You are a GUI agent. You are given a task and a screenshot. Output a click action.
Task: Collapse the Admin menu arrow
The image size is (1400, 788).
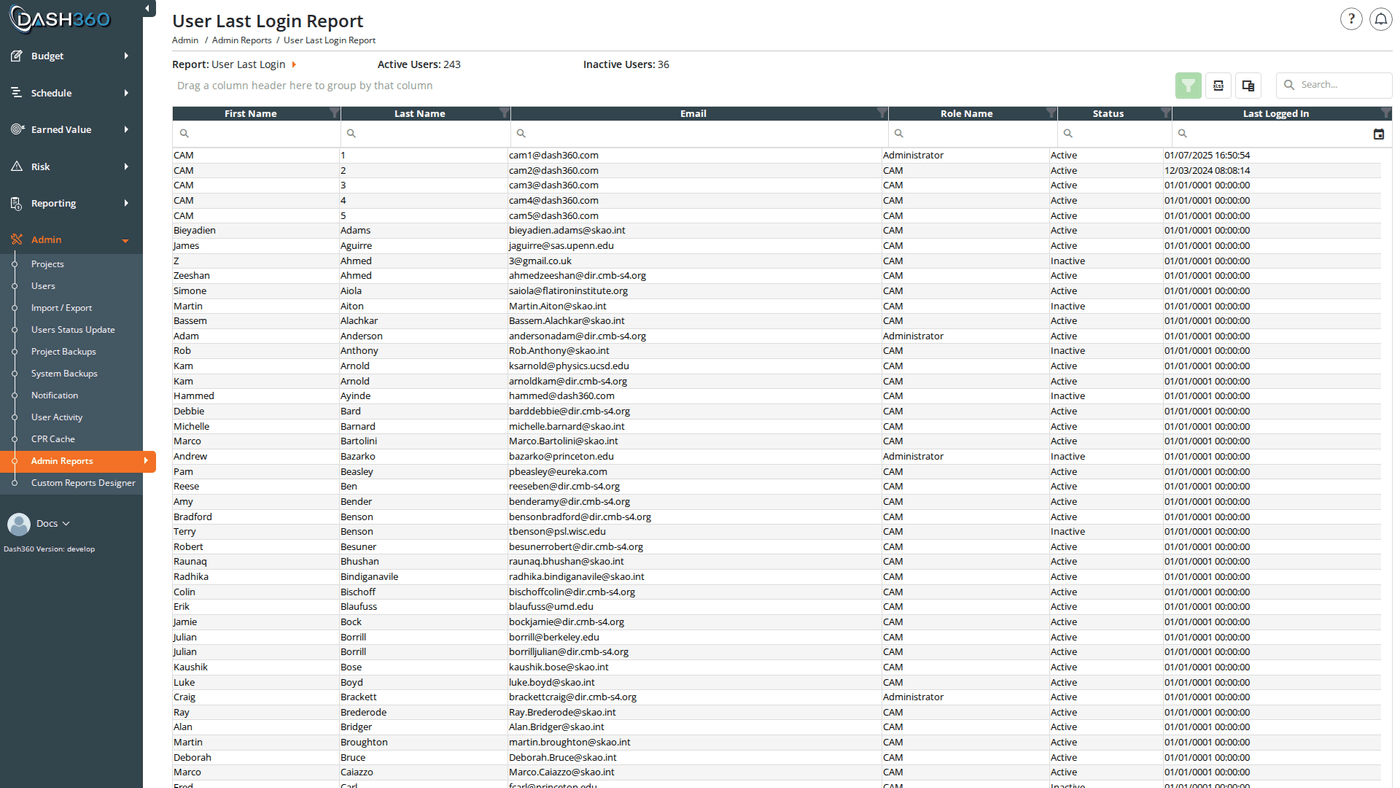coord(126,241)
